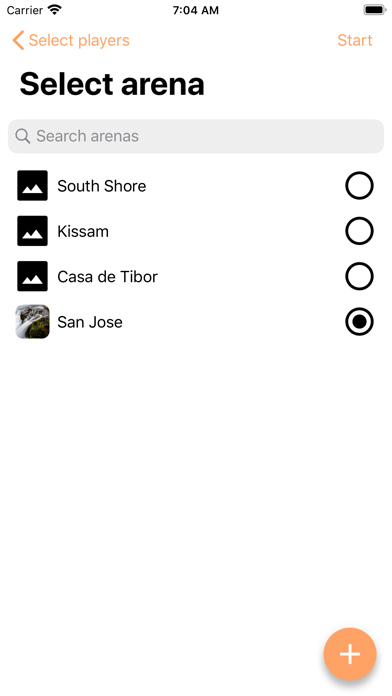This screenshot has height=696, width=392.
Task: Tap the orange plus add arena button
Action: (350, 654)
